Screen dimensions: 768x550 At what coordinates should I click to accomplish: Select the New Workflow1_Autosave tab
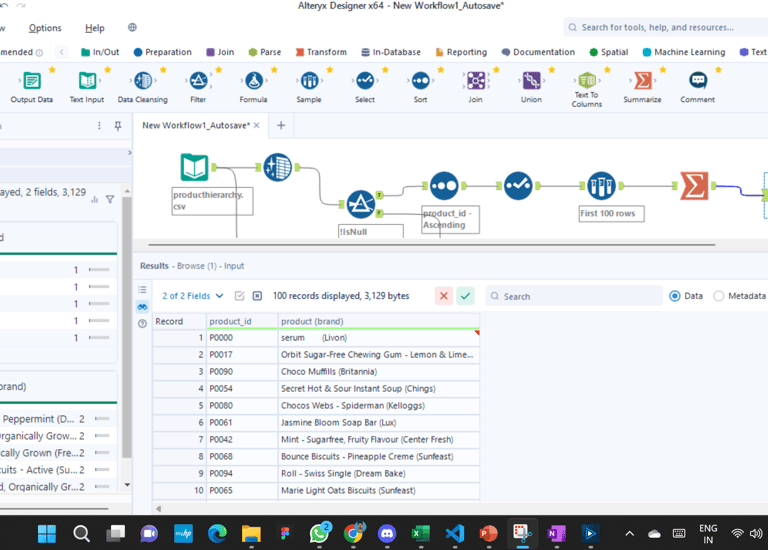pyautogui.click(x=196, y=125)
